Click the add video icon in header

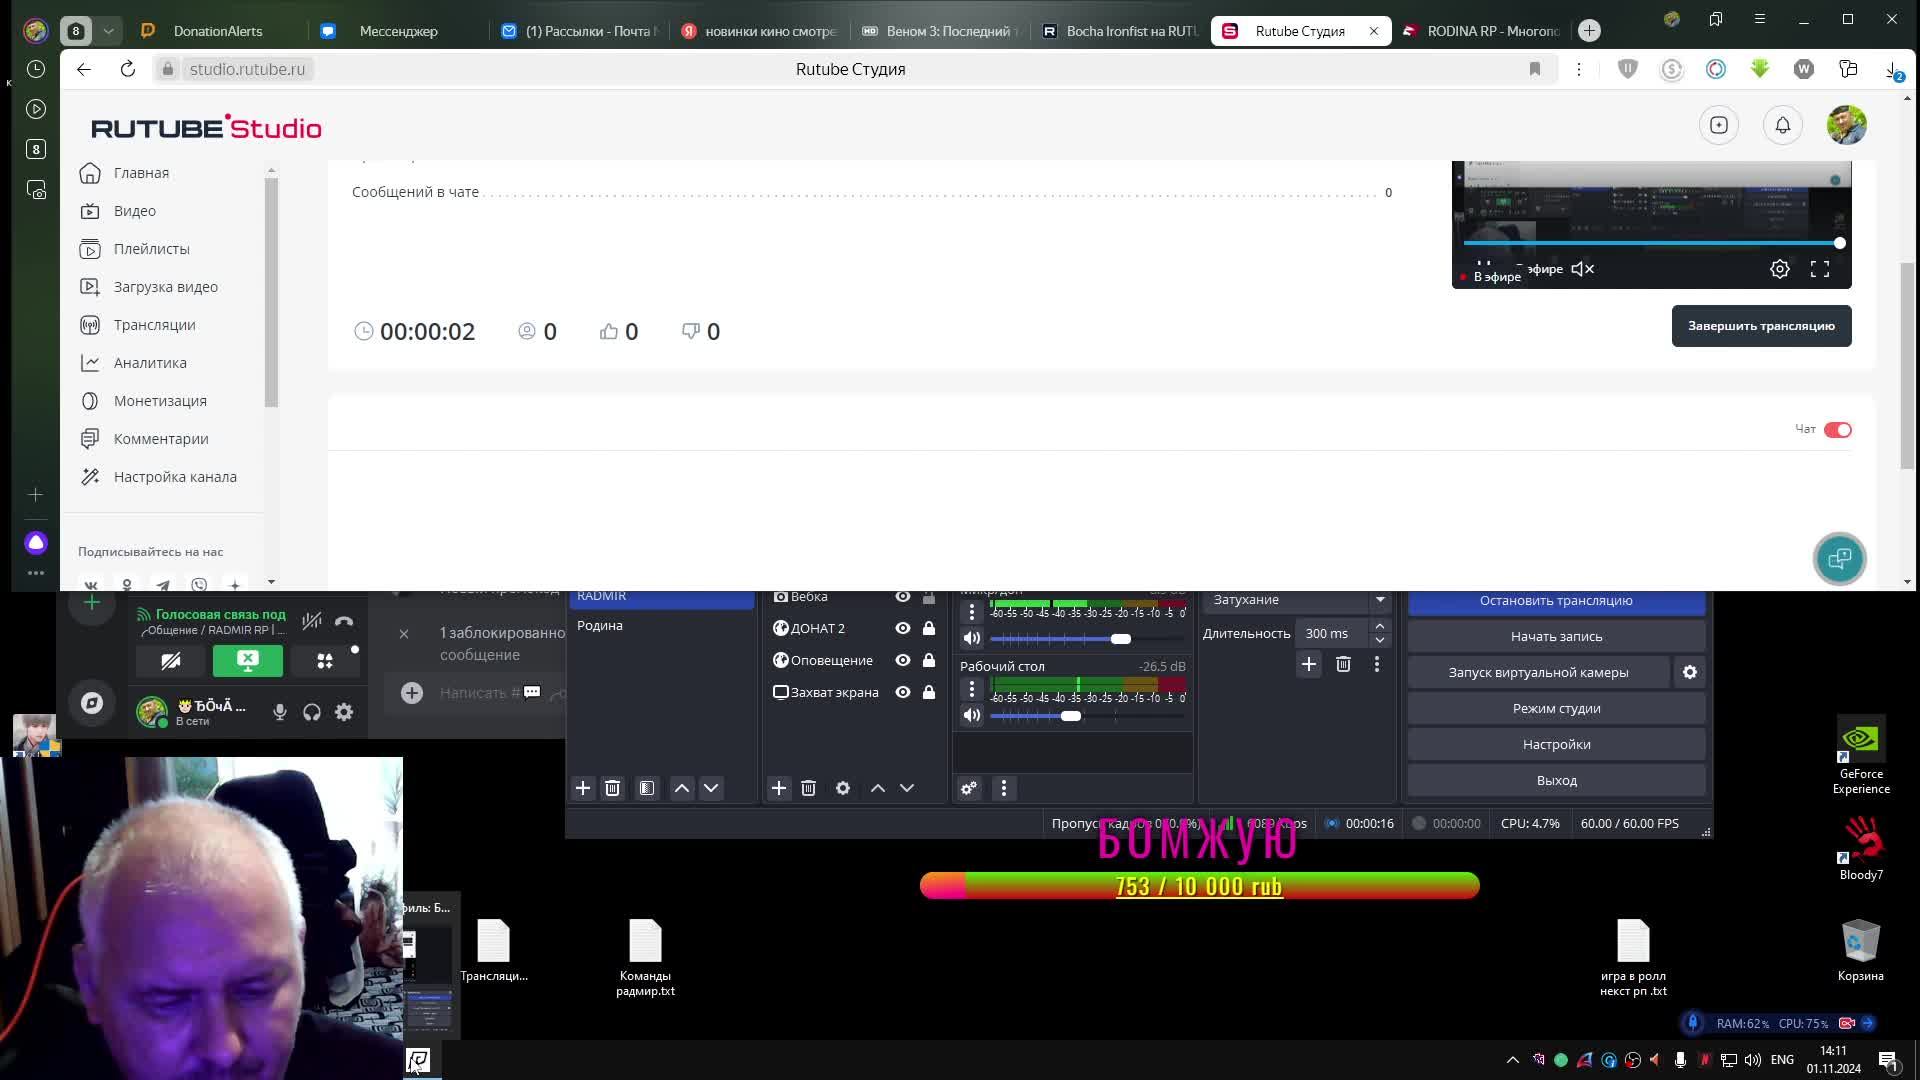coord(1718,126)
